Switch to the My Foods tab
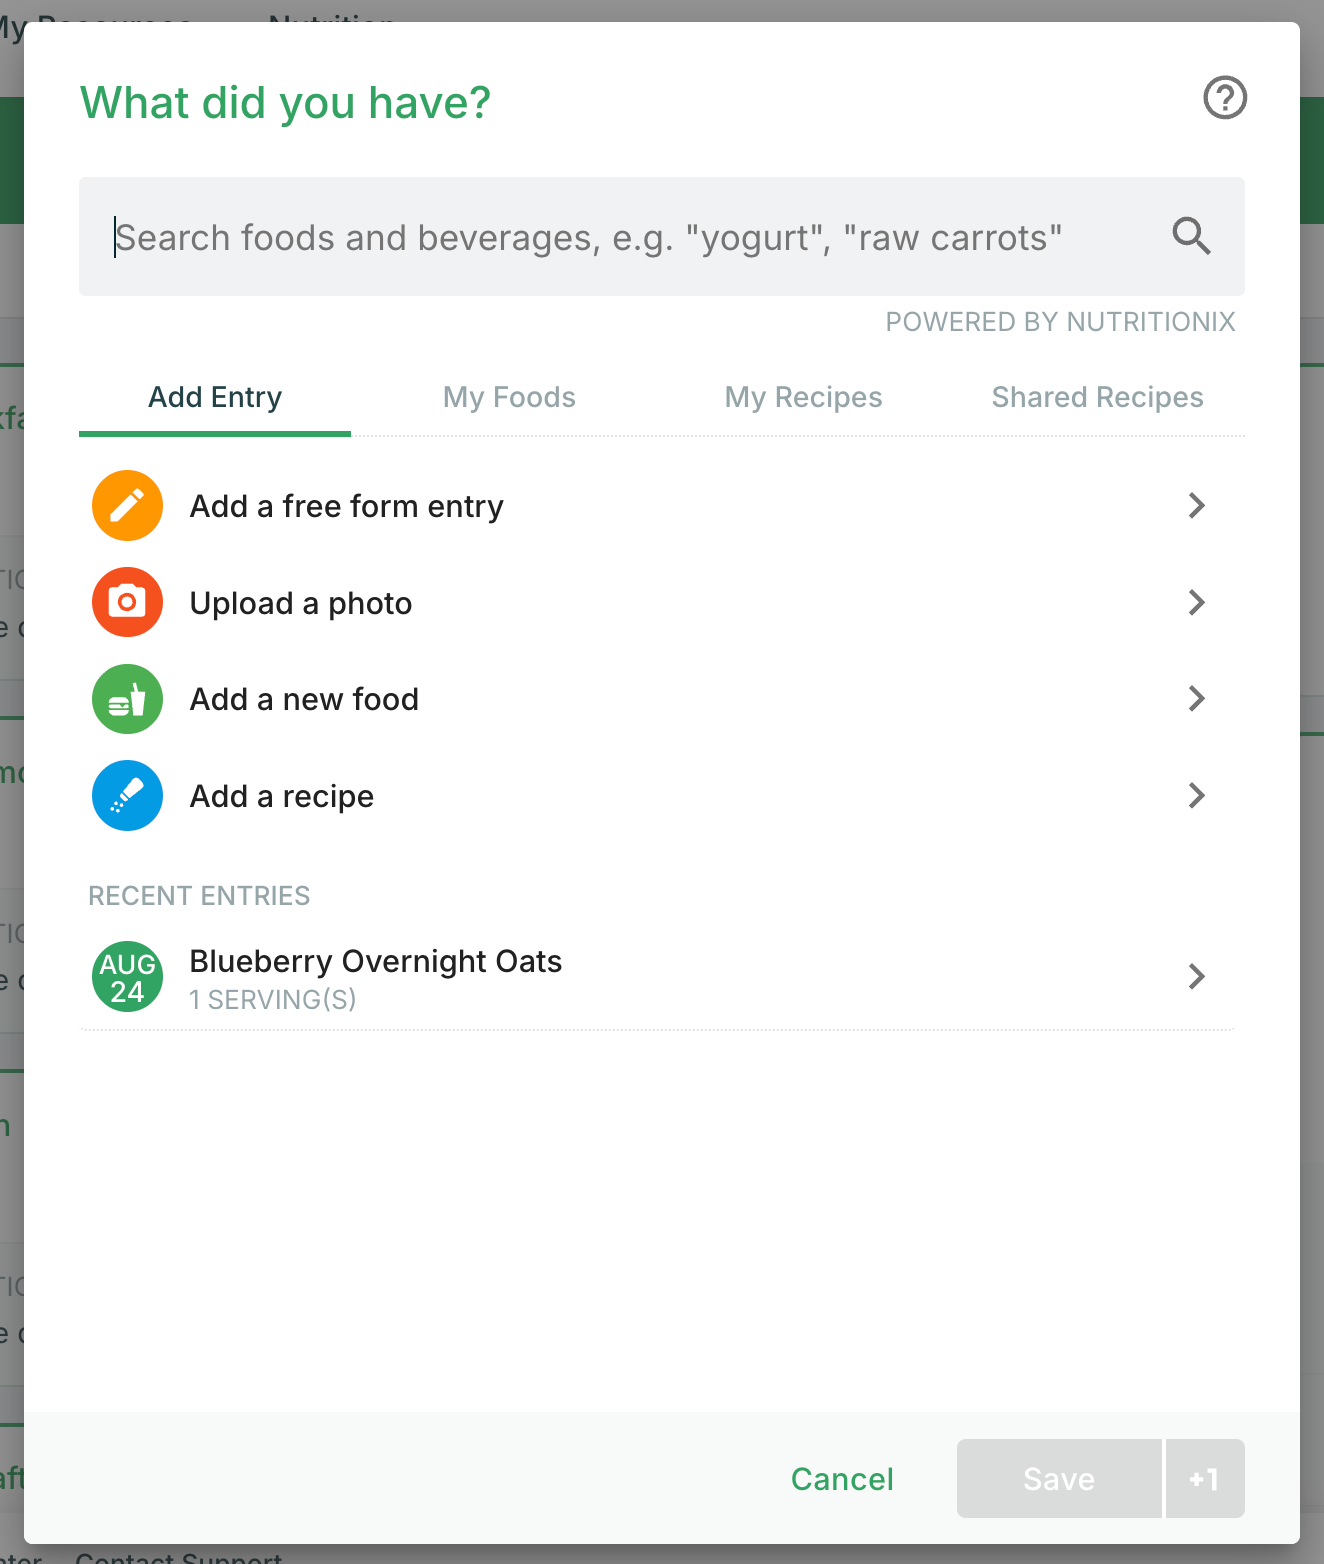This screenshot has width=1324, height=1564. click(x=509, y=398)
